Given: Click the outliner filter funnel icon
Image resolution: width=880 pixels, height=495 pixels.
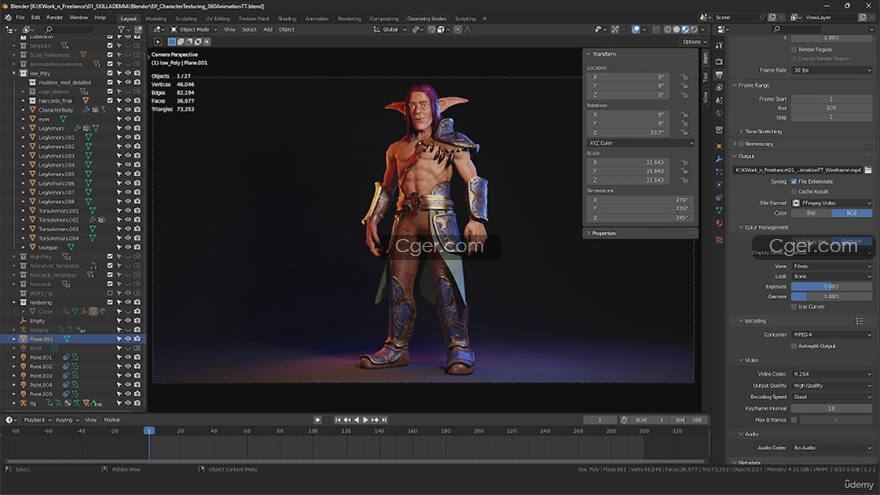Looking at the screenshot, I should coord(121,29).
